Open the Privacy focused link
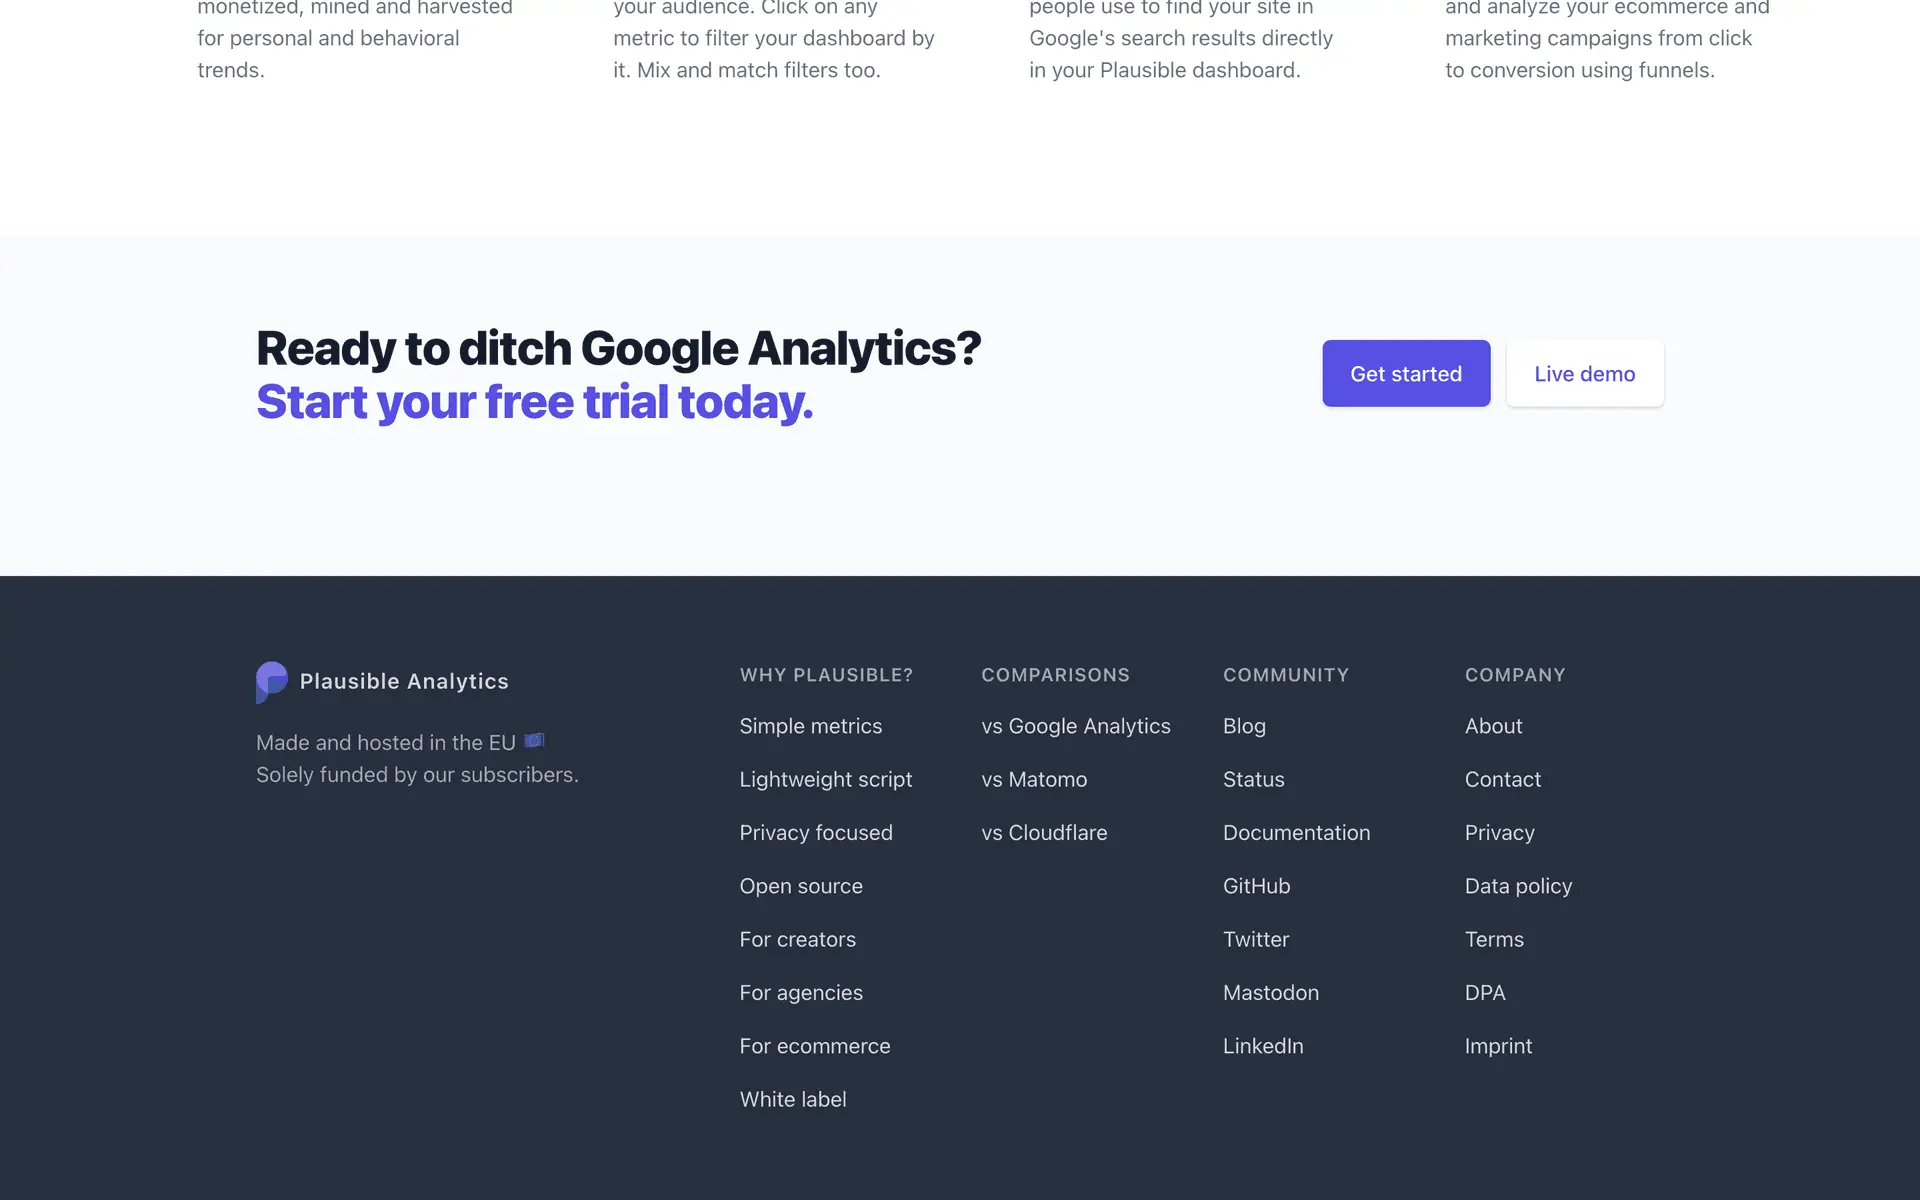The image size is (1920, 1200). point(815,833)
